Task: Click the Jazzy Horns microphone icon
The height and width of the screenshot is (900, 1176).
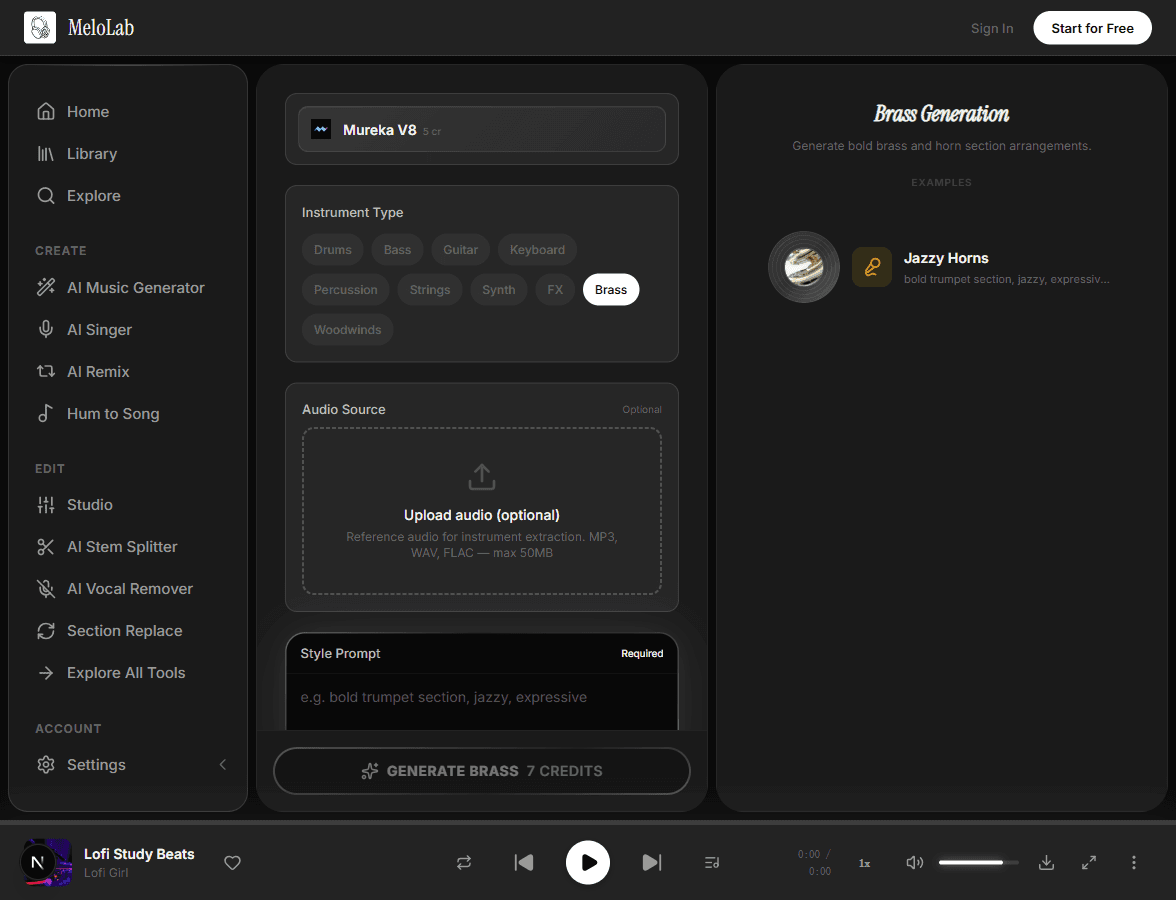Action: 872,267
